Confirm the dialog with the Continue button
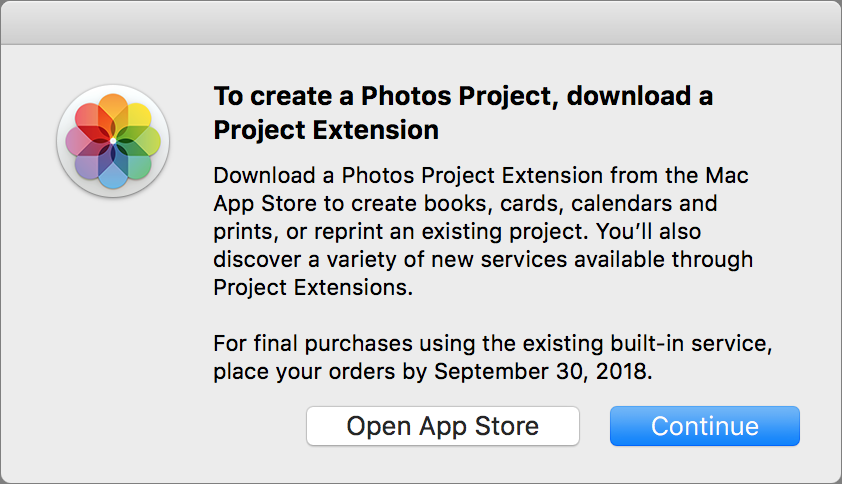 coord(705,426)
